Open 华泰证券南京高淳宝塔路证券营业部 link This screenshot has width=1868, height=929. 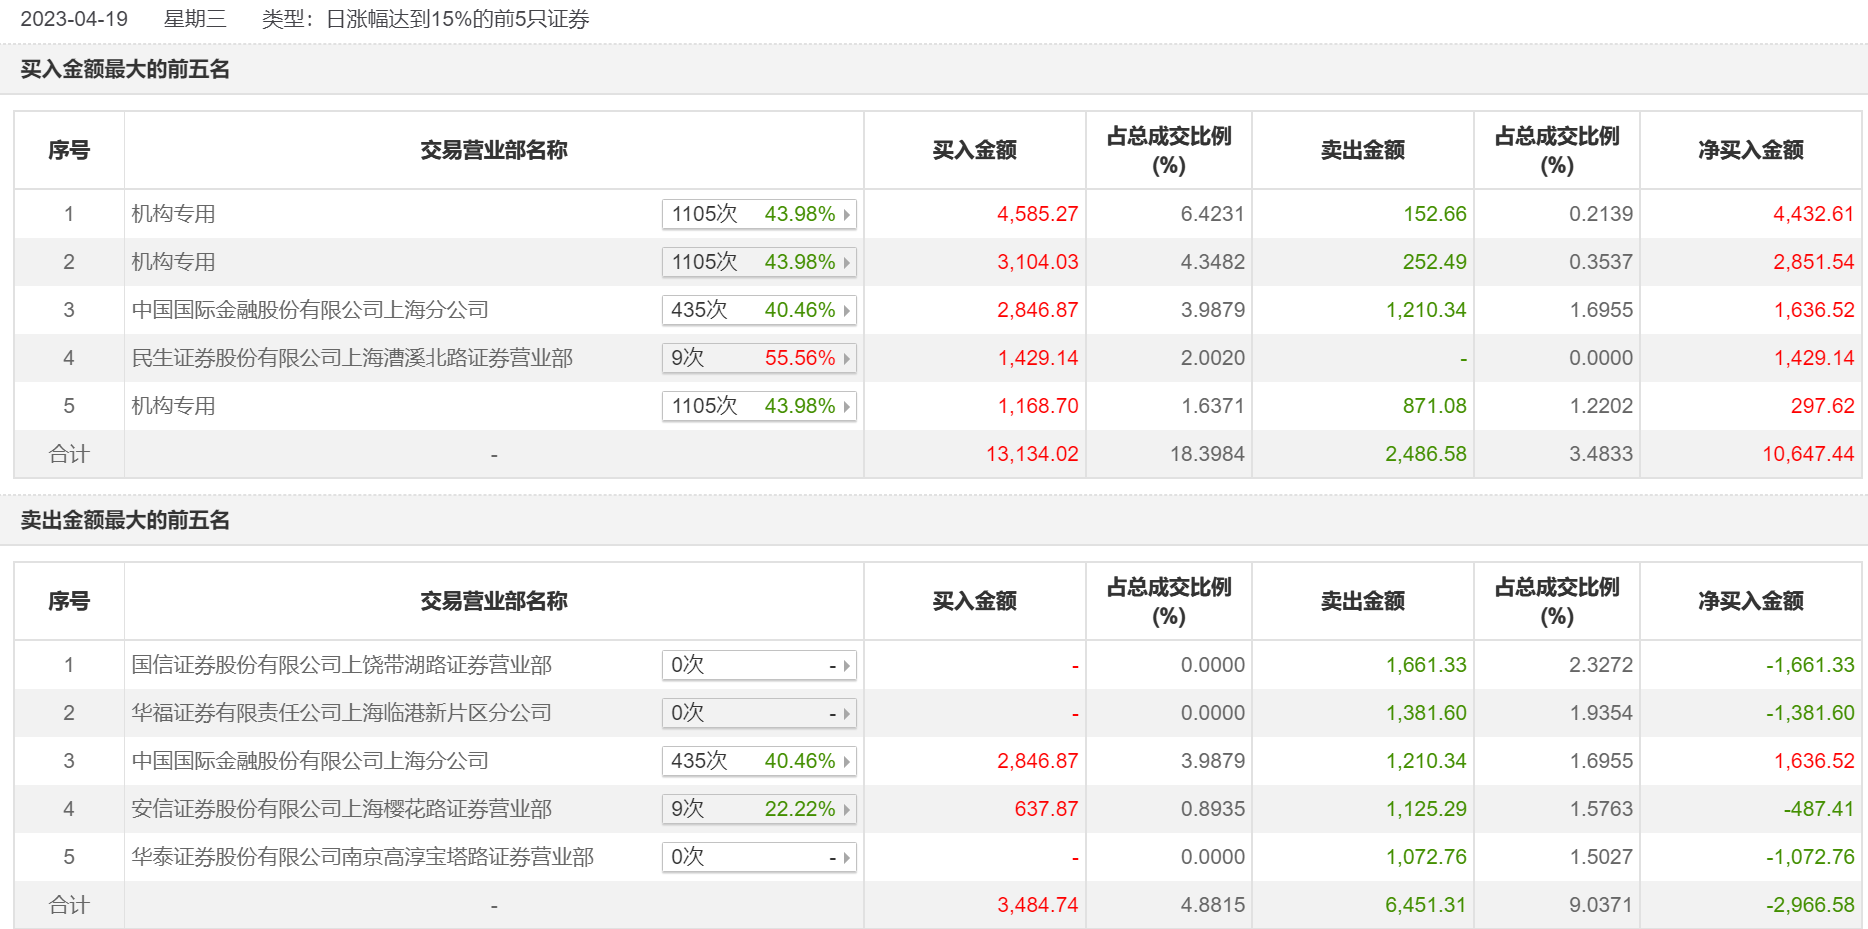click(363, 857)
